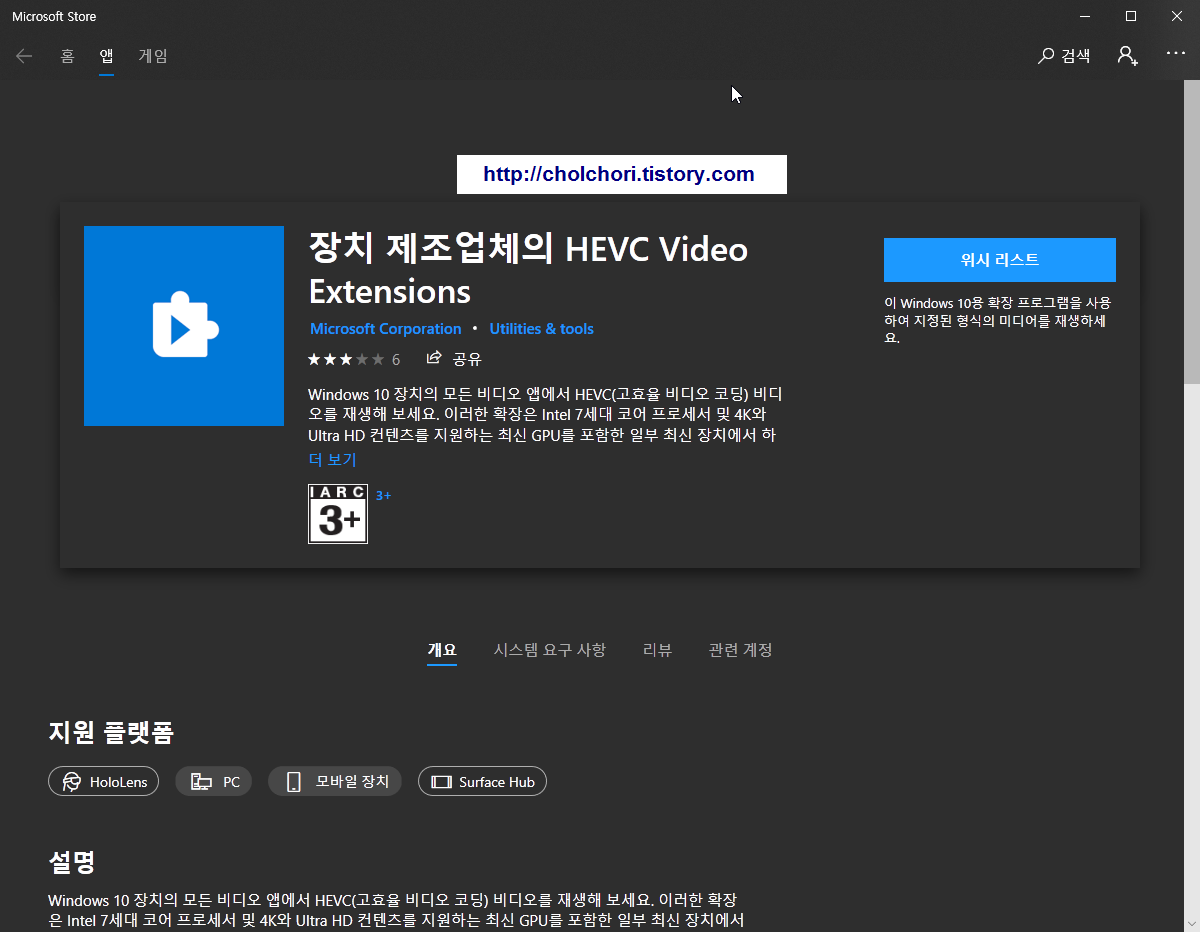Click the 설명 heading
1200x932 pixels.
click(72, 862)
